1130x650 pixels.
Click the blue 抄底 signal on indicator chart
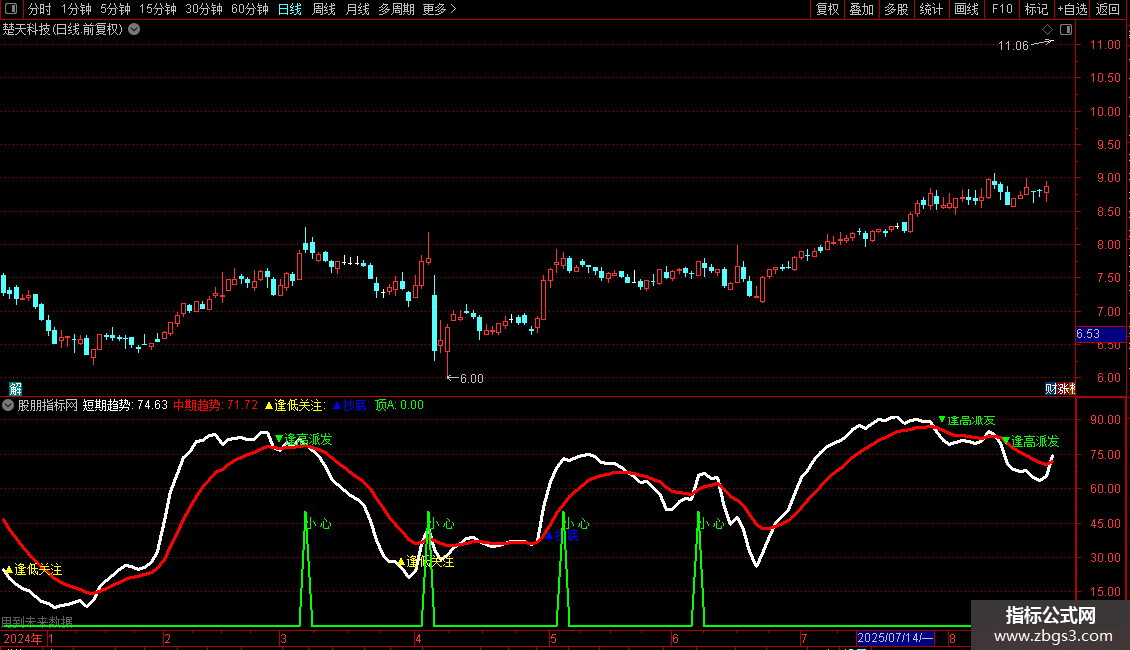tap(562, 535)
